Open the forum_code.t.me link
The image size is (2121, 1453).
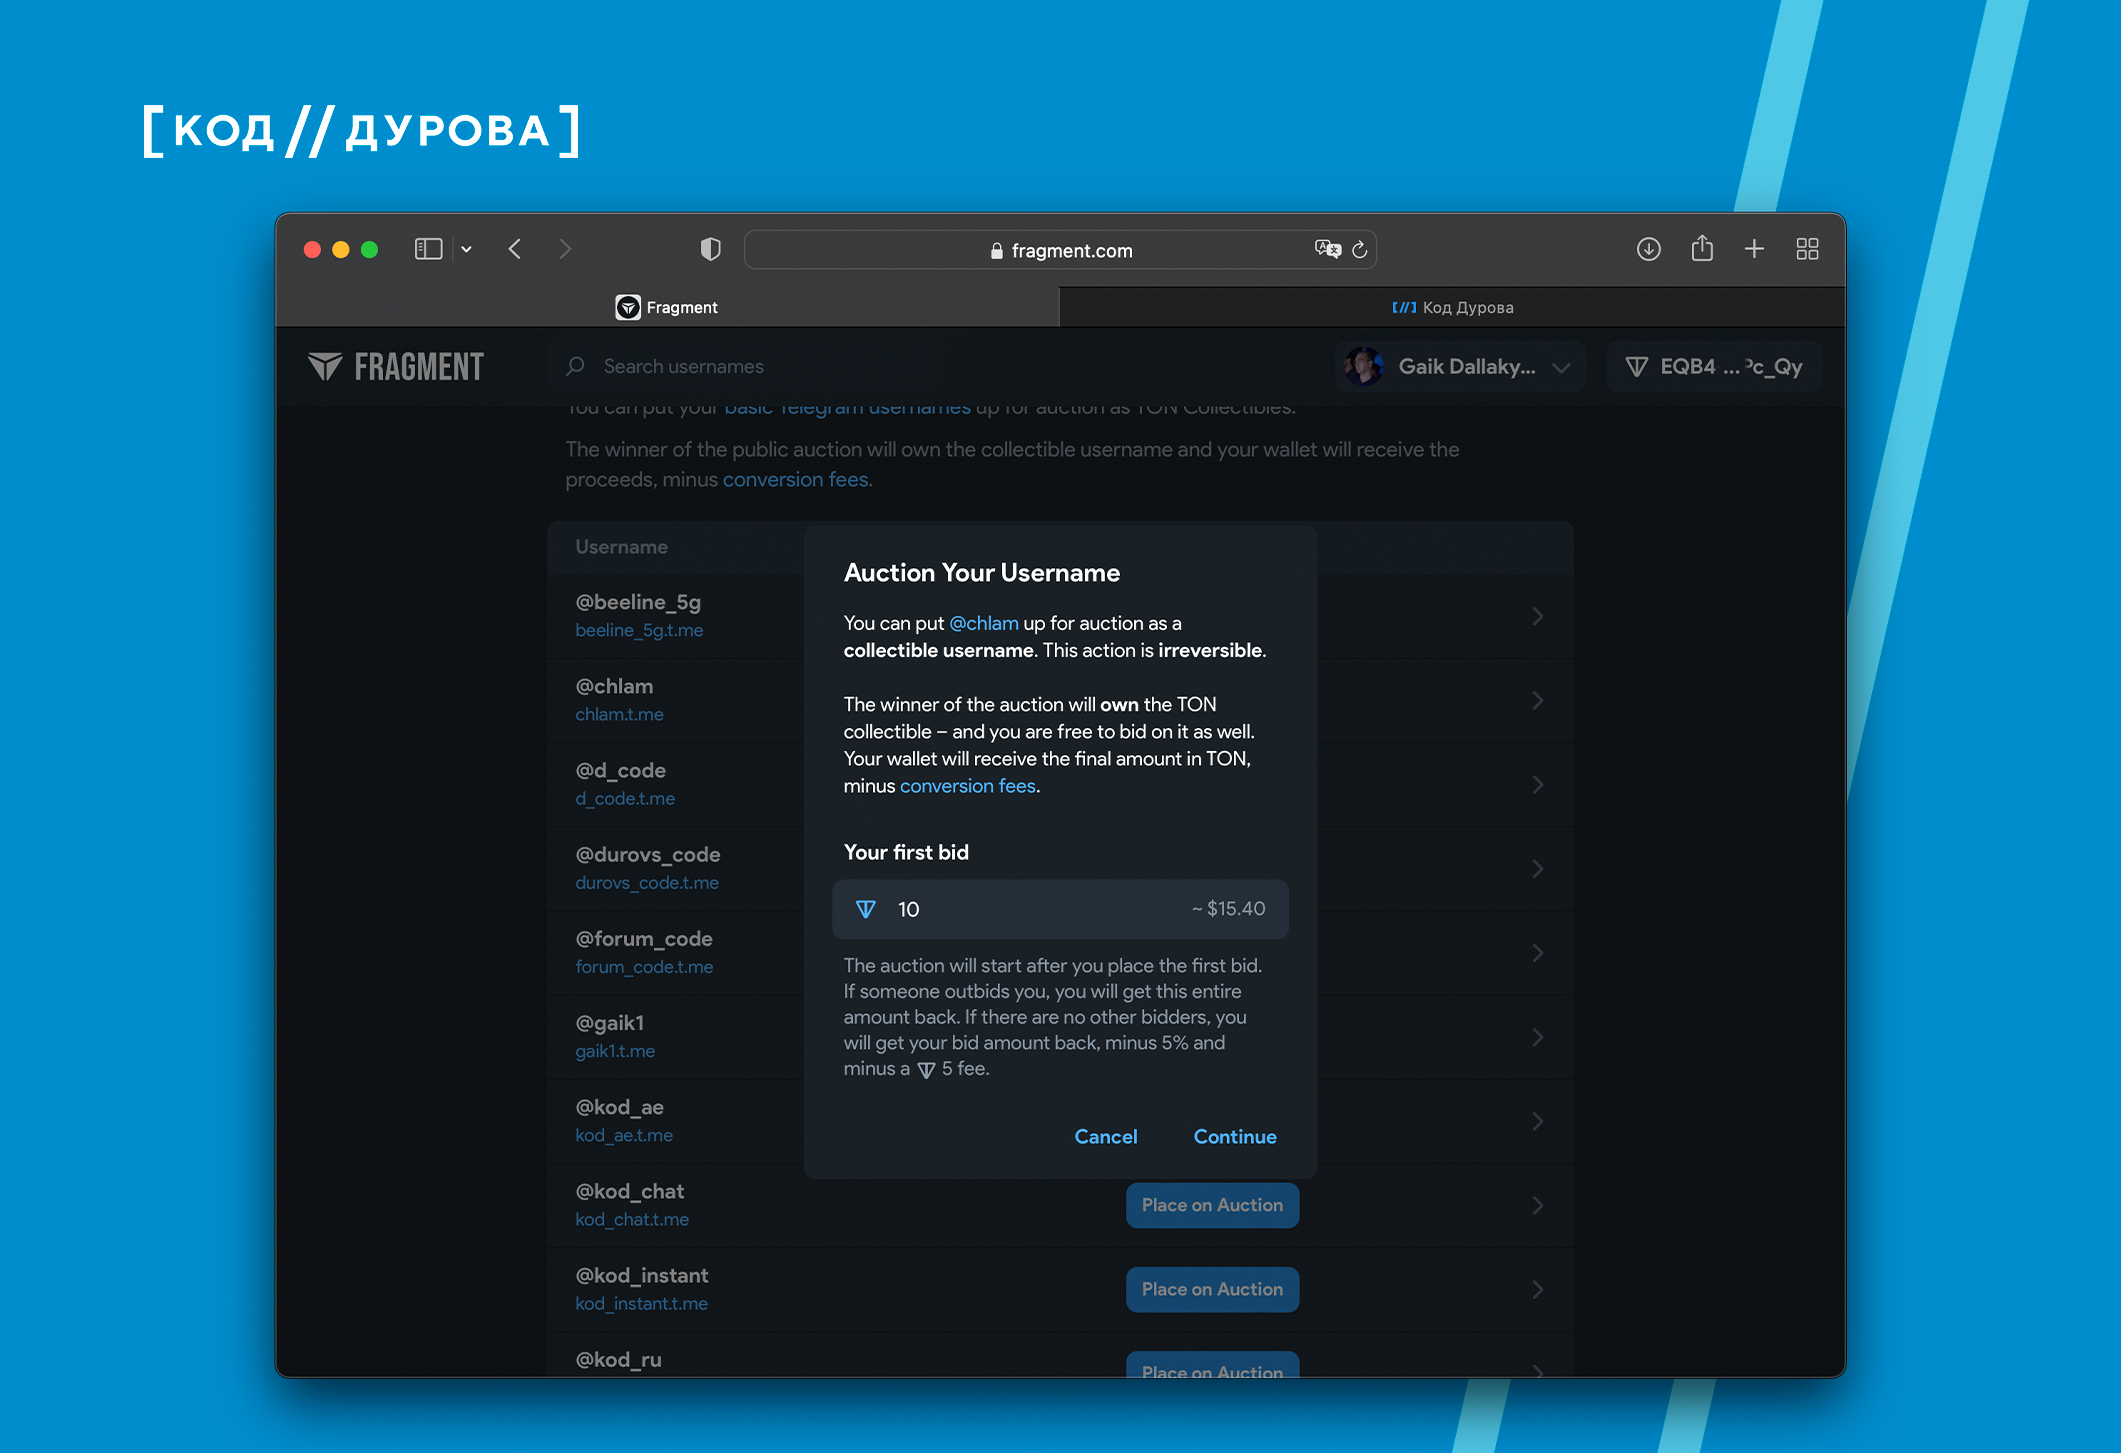point(644,967)
